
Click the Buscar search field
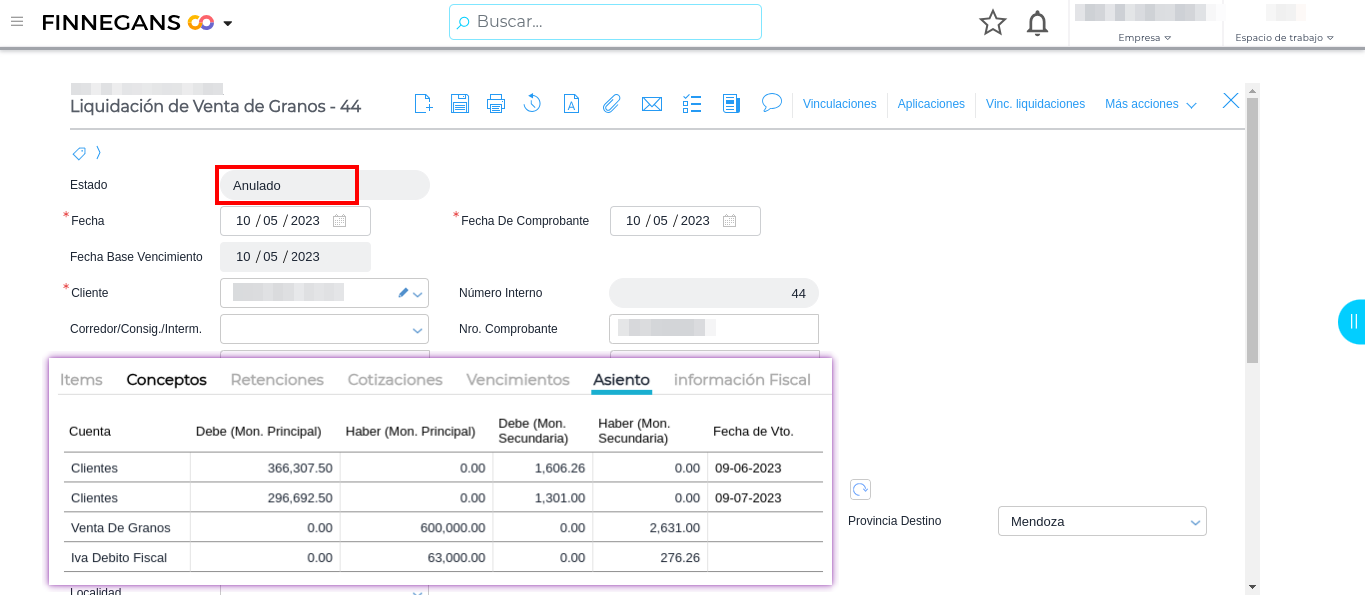(605, 22)
